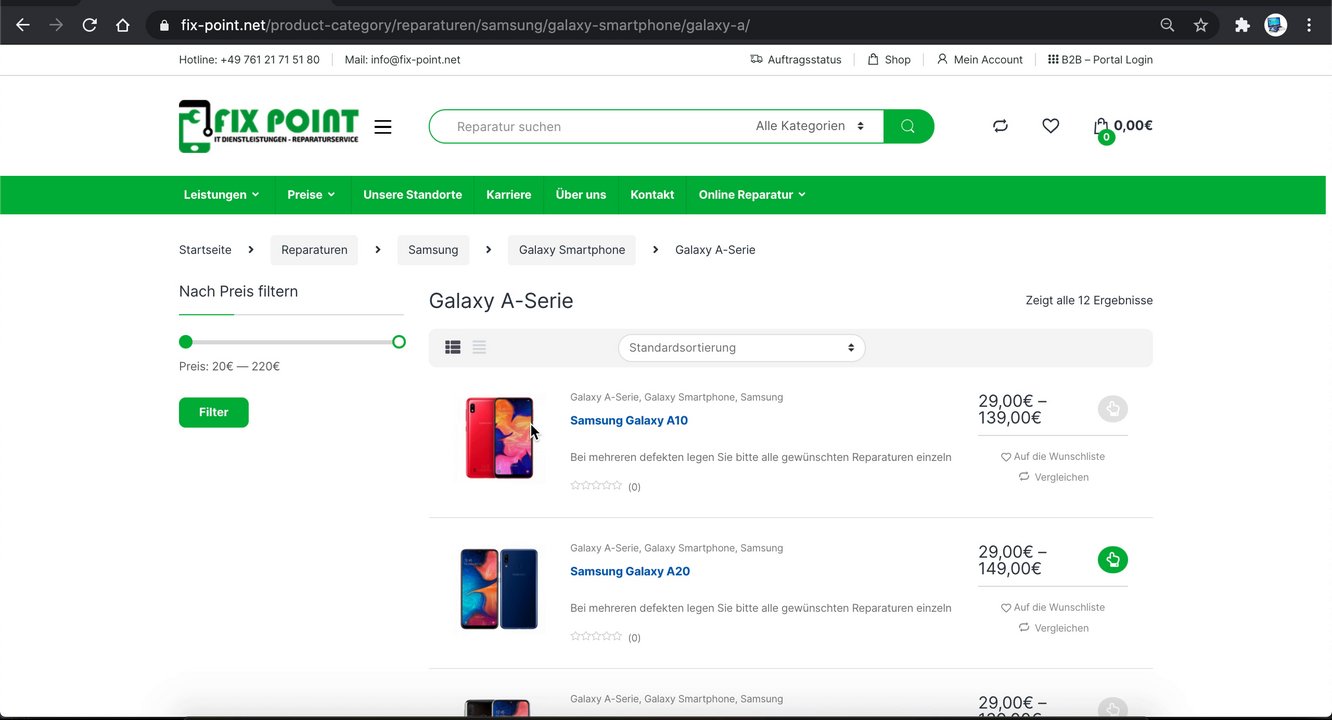Open the Shop link in top bar

pyautogui.click(x=889, y=60)
